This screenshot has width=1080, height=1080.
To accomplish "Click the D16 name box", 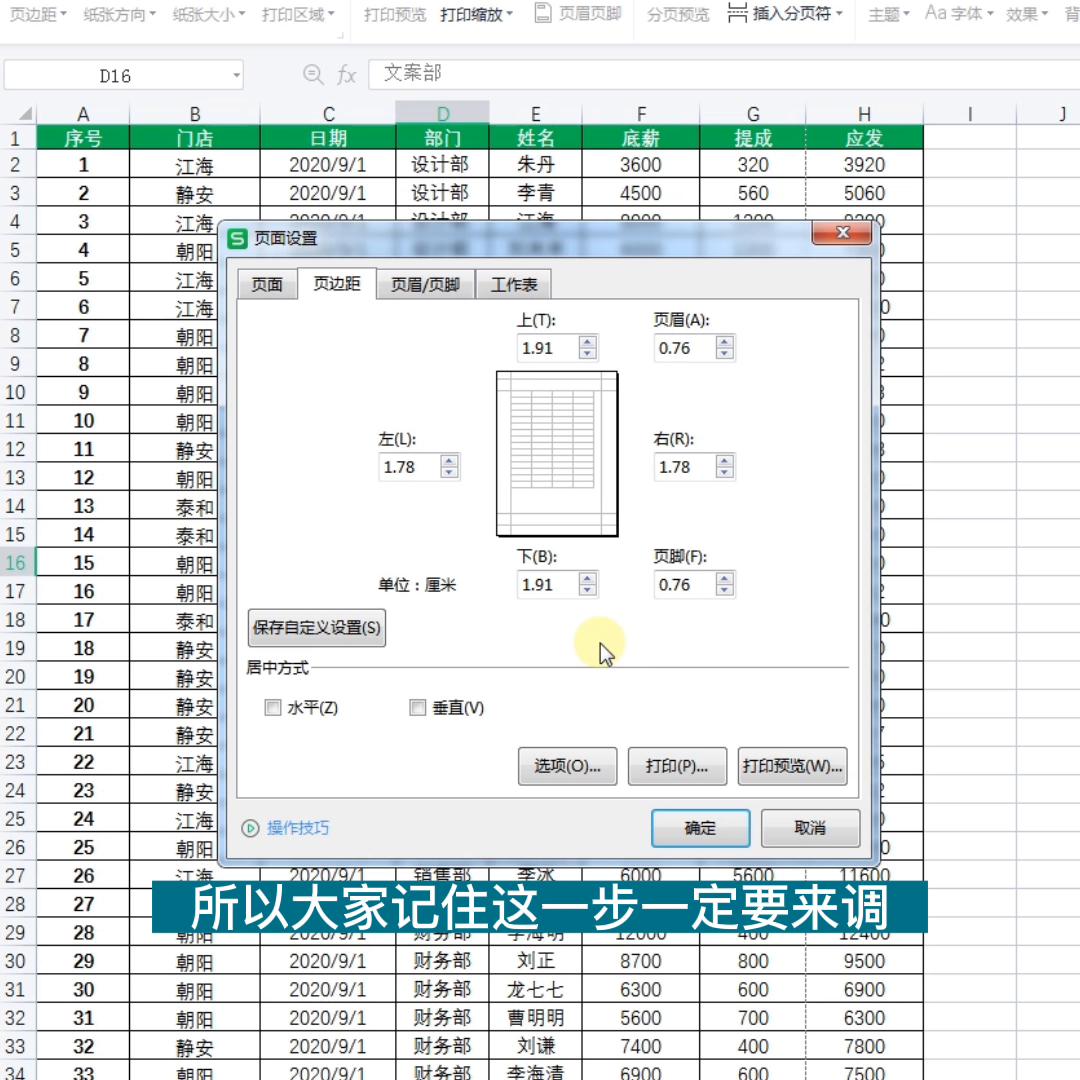I will click(x=125, y=74).
